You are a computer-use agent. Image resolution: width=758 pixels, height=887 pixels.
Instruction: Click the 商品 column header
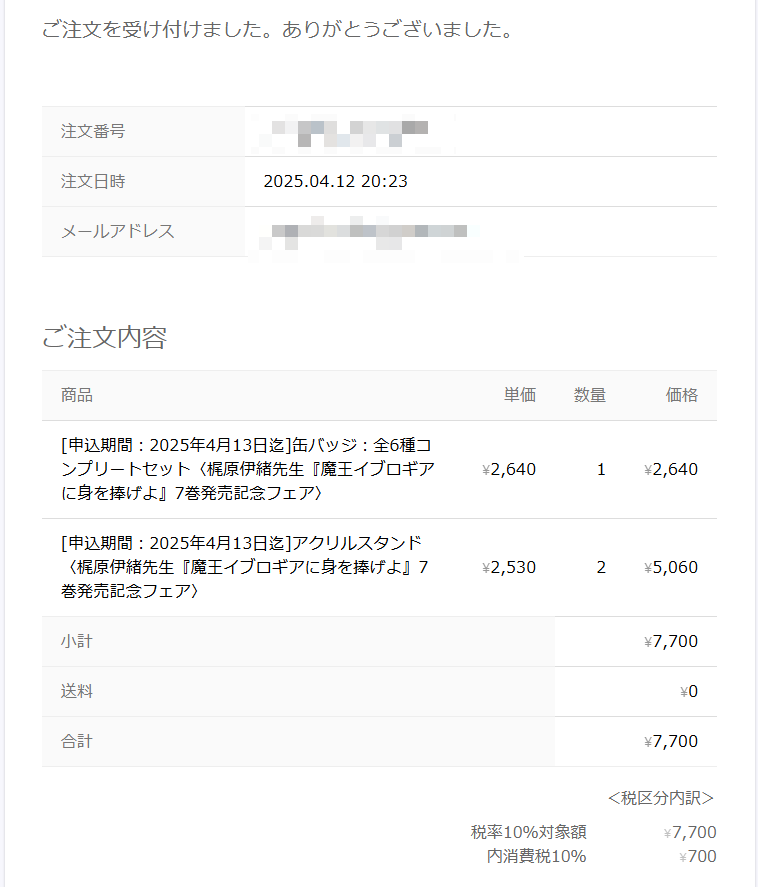pyautogui.click(x=76, y=395)
